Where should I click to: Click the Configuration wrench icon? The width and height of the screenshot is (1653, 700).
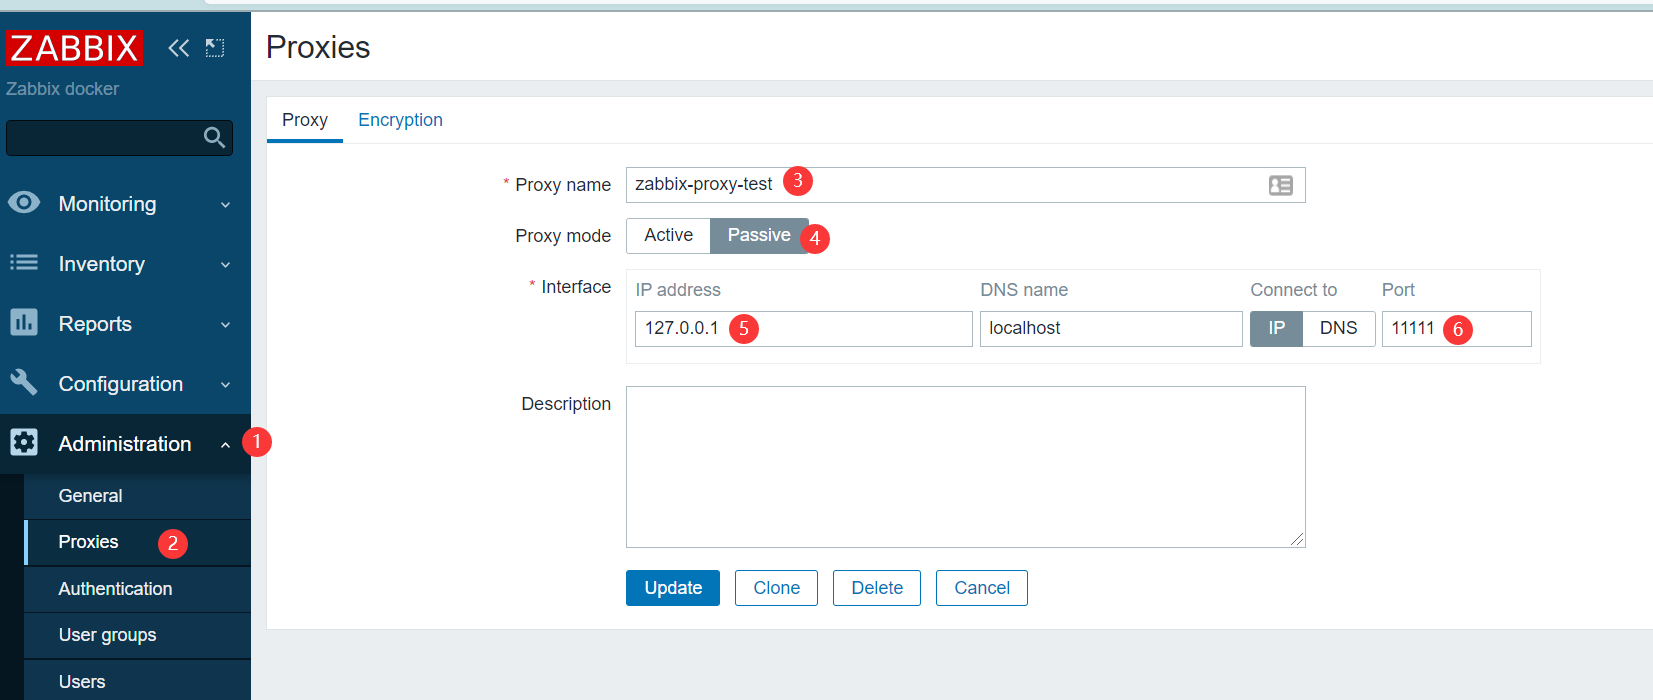point(24,383)
